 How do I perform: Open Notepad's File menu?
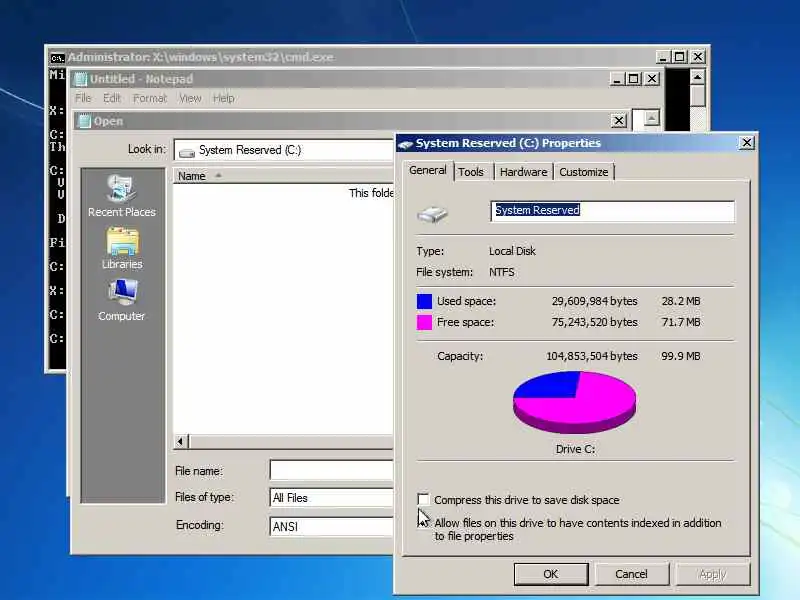[83, 98]
